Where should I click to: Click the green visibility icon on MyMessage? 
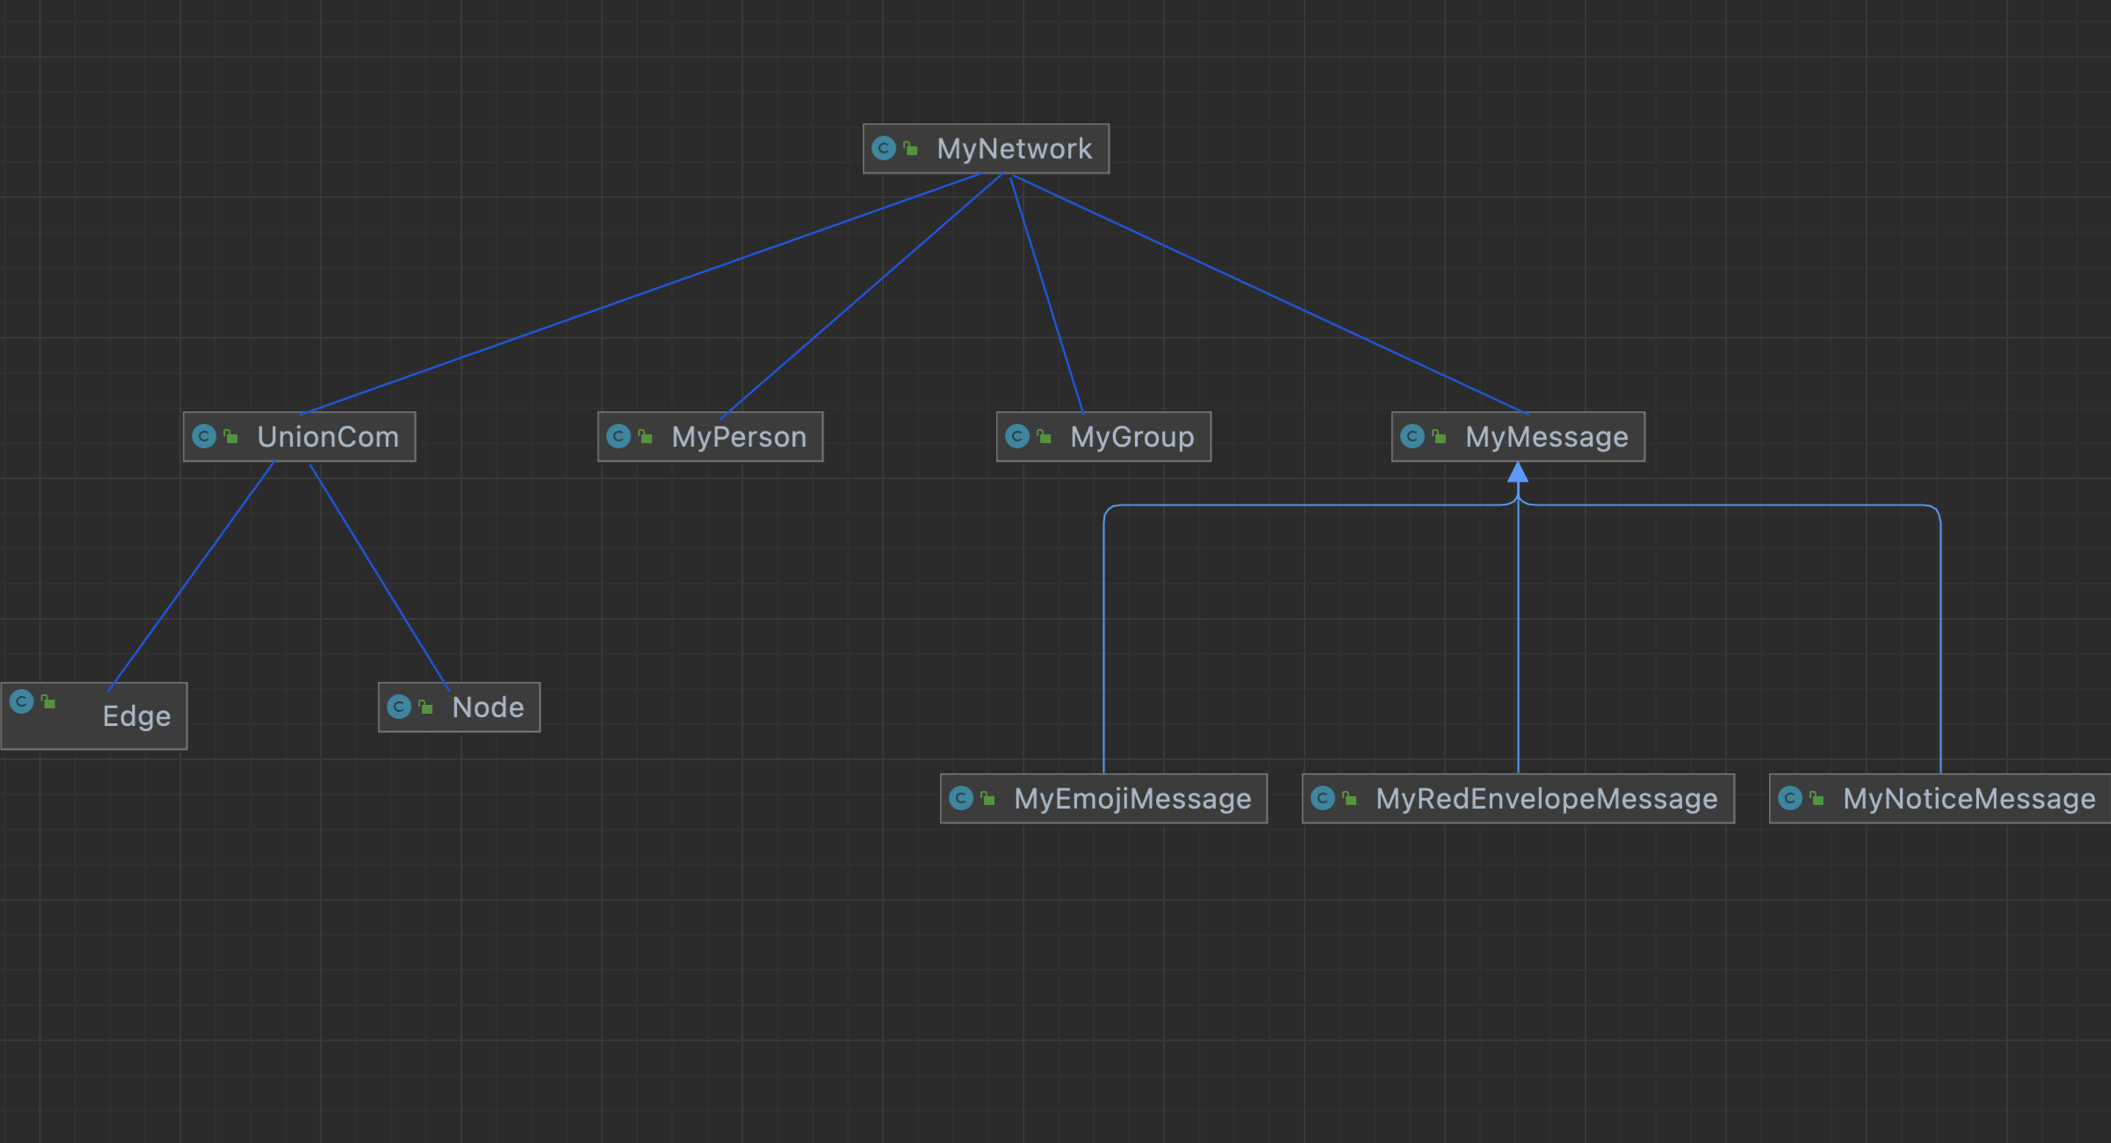(1440, 437)
